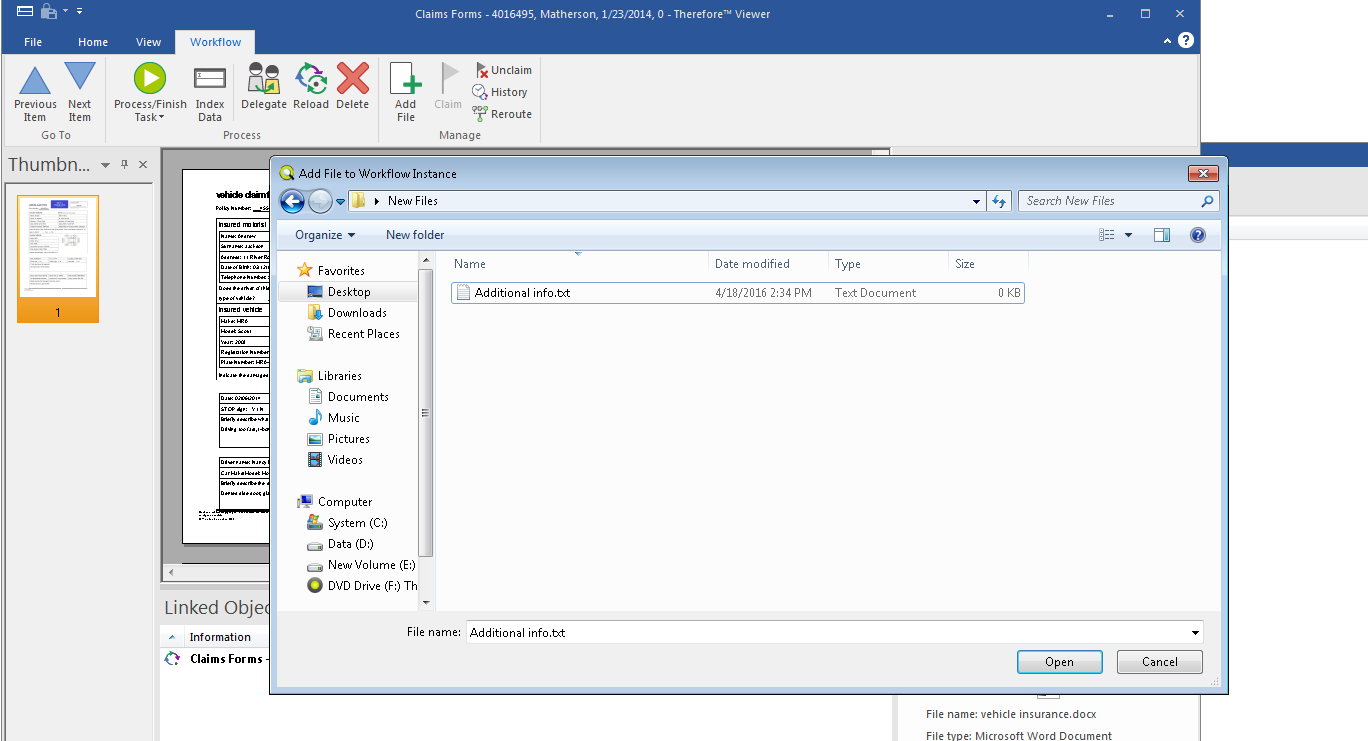
Task: Expand the File name combo box
Action: point(1195,633)
